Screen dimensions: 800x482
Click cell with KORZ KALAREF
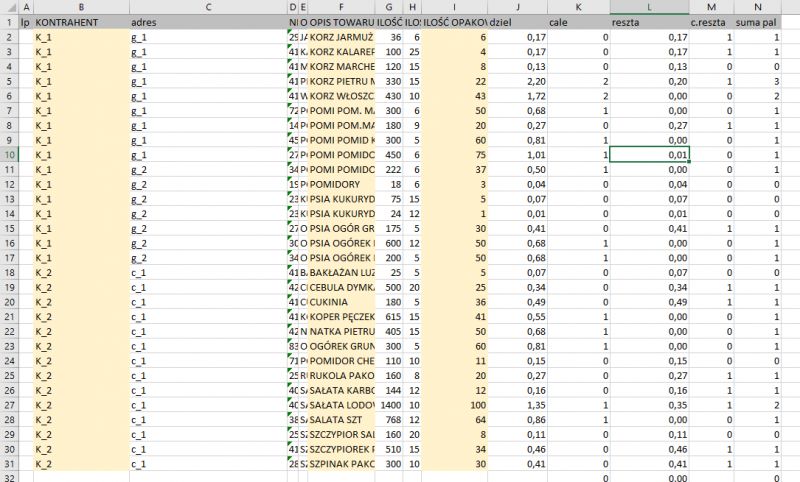pos(341,52)
